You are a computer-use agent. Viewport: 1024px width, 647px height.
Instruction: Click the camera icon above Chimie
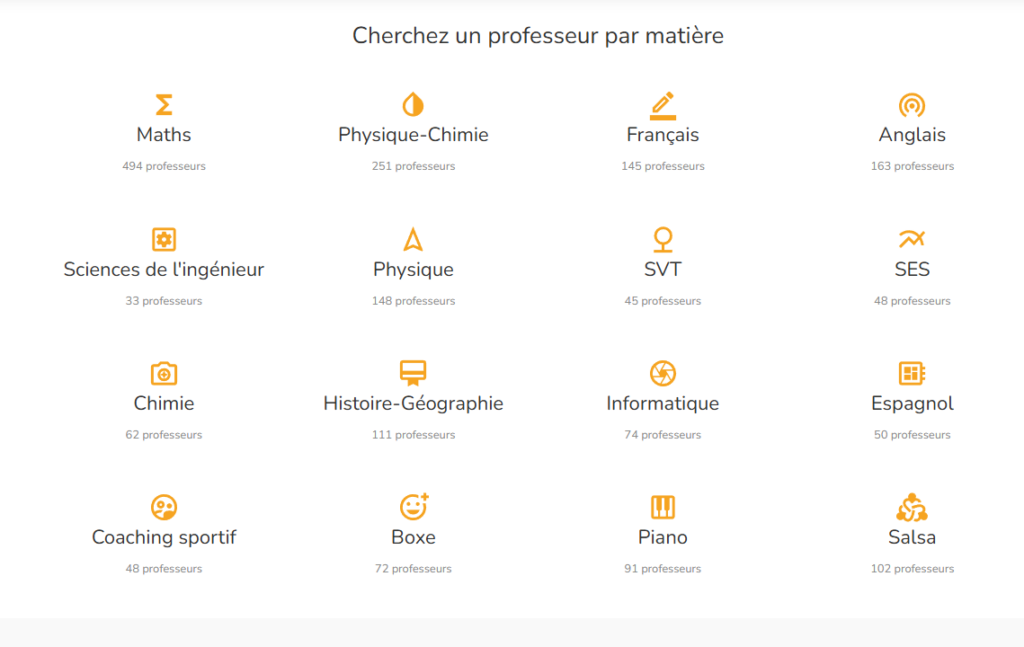point(164,373)
